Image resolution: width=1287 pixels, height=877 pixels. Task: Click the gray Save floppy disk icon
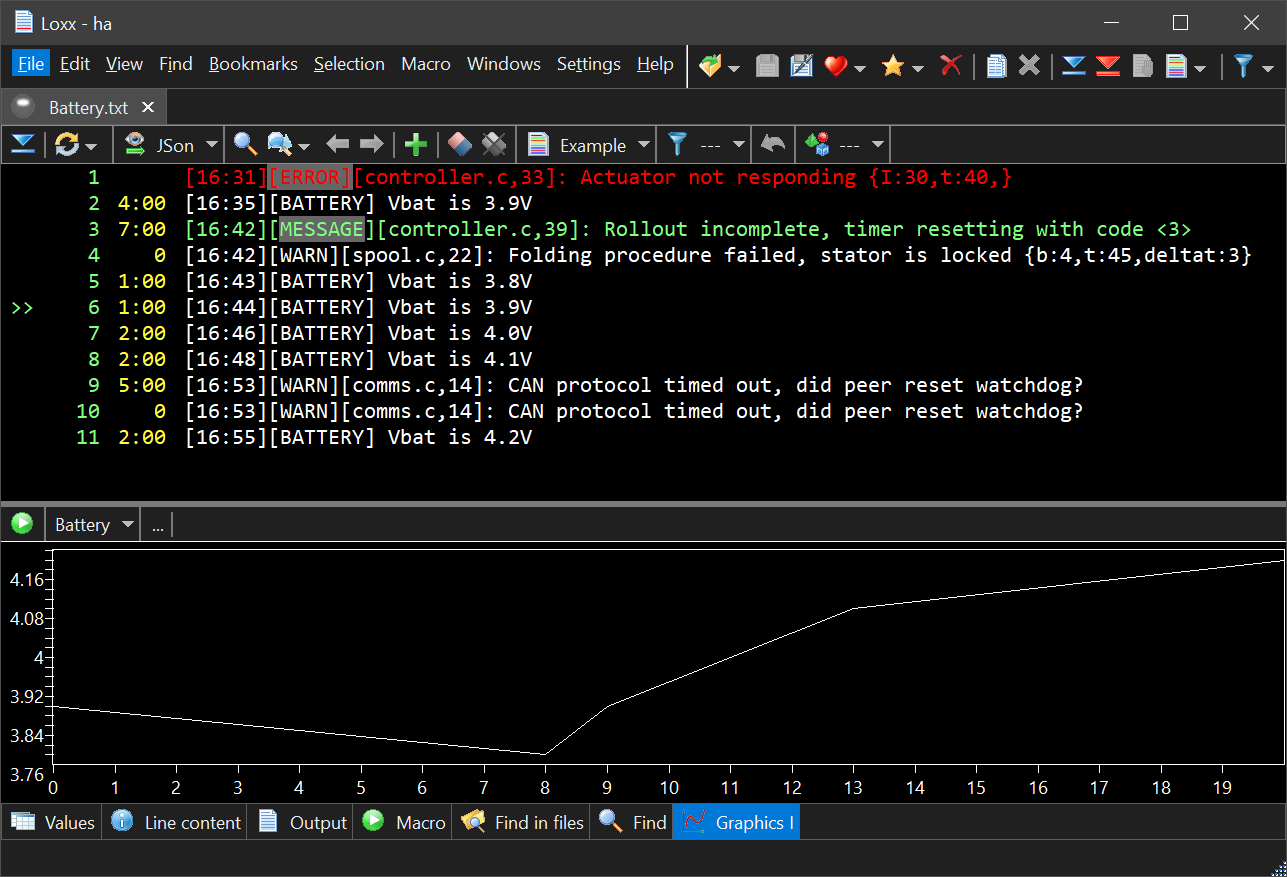click(x=767, y=66)
